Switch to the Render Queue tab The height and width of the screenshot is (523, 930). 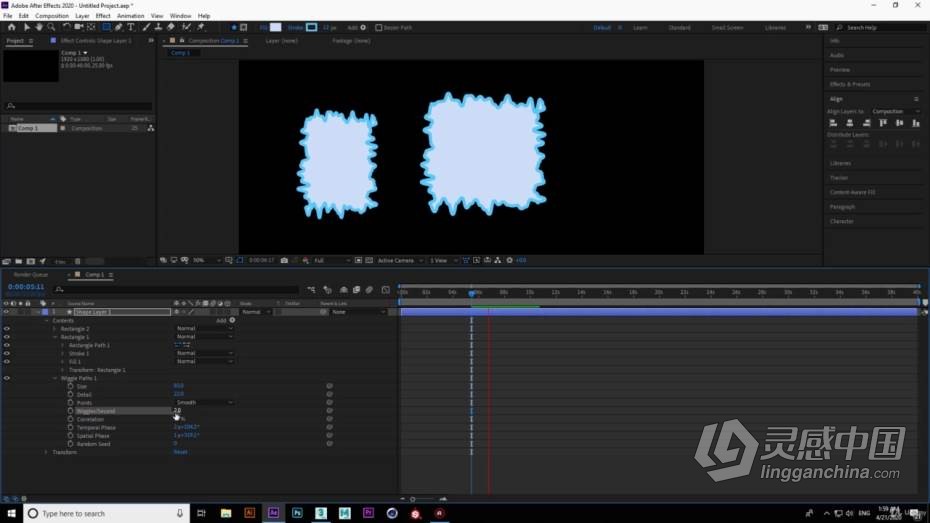(30, 275)
